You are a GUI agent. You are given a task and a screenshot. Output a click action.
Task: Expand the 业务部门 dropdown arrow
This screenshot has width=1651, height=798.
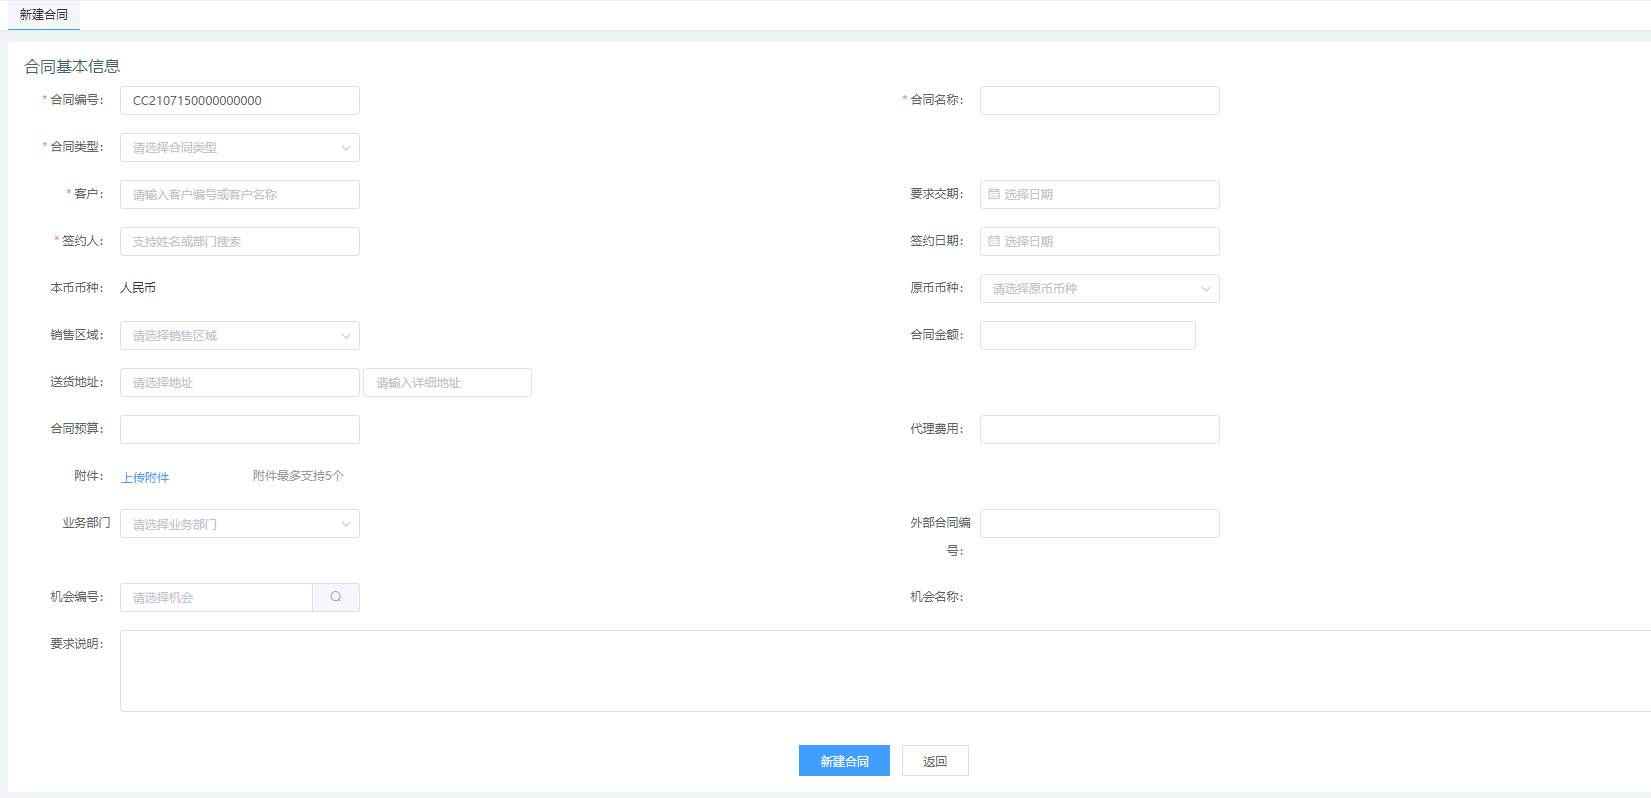pyautogui.click(x=346, y=524)
